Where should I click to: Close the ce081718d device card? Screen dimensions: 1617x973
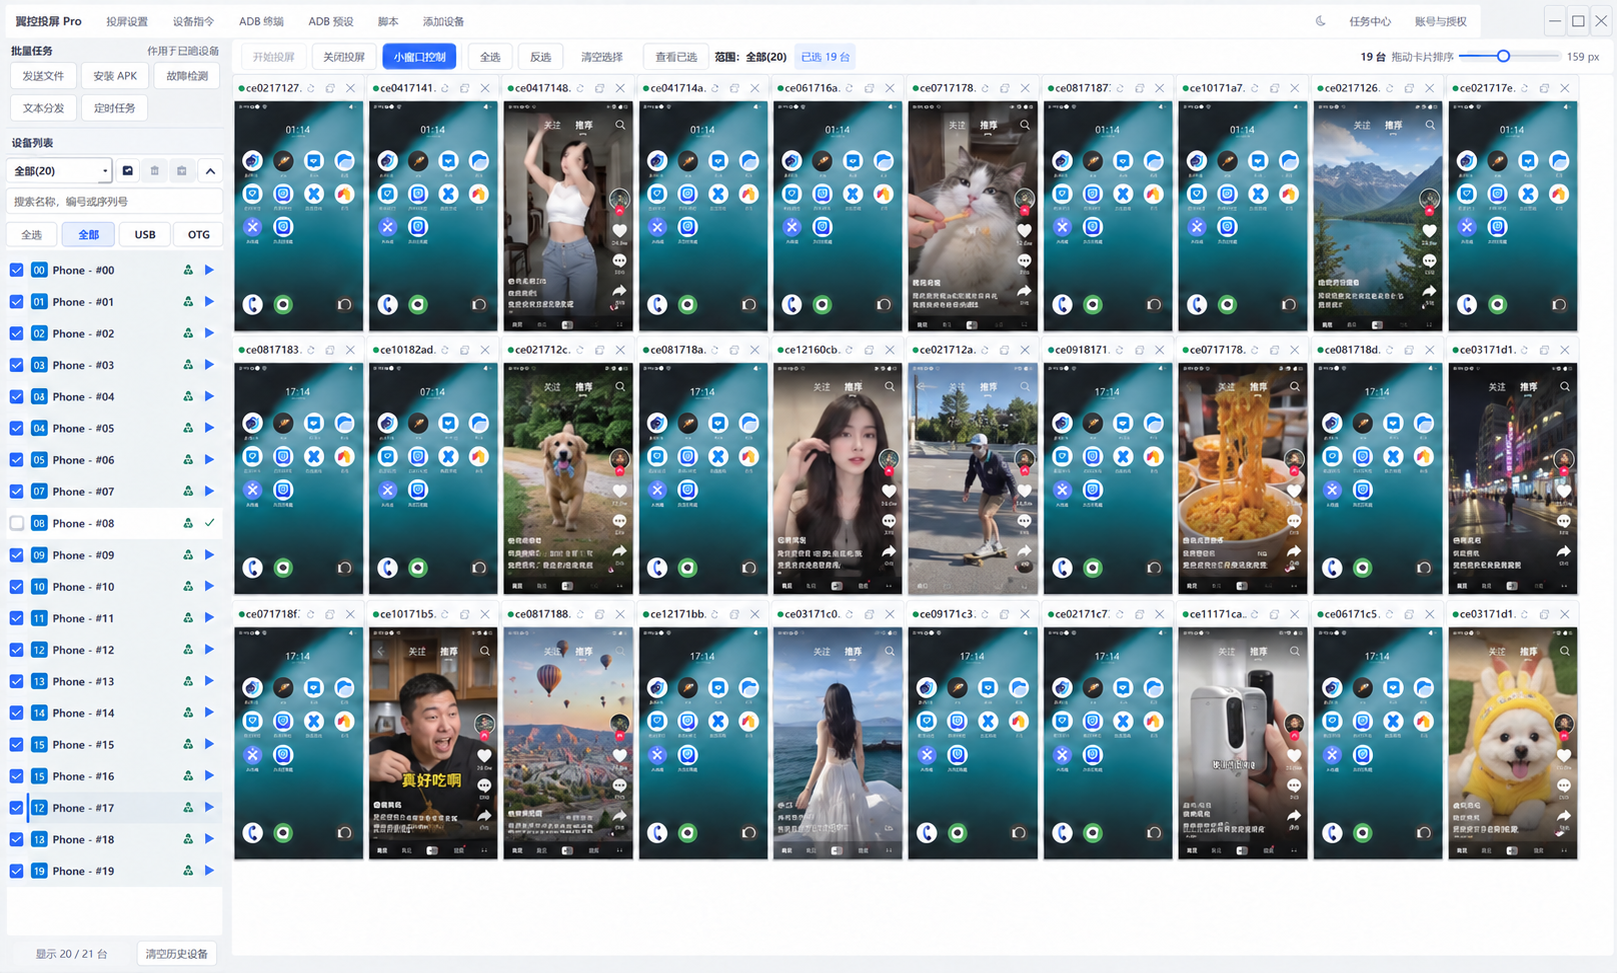tap(1430, 350)
